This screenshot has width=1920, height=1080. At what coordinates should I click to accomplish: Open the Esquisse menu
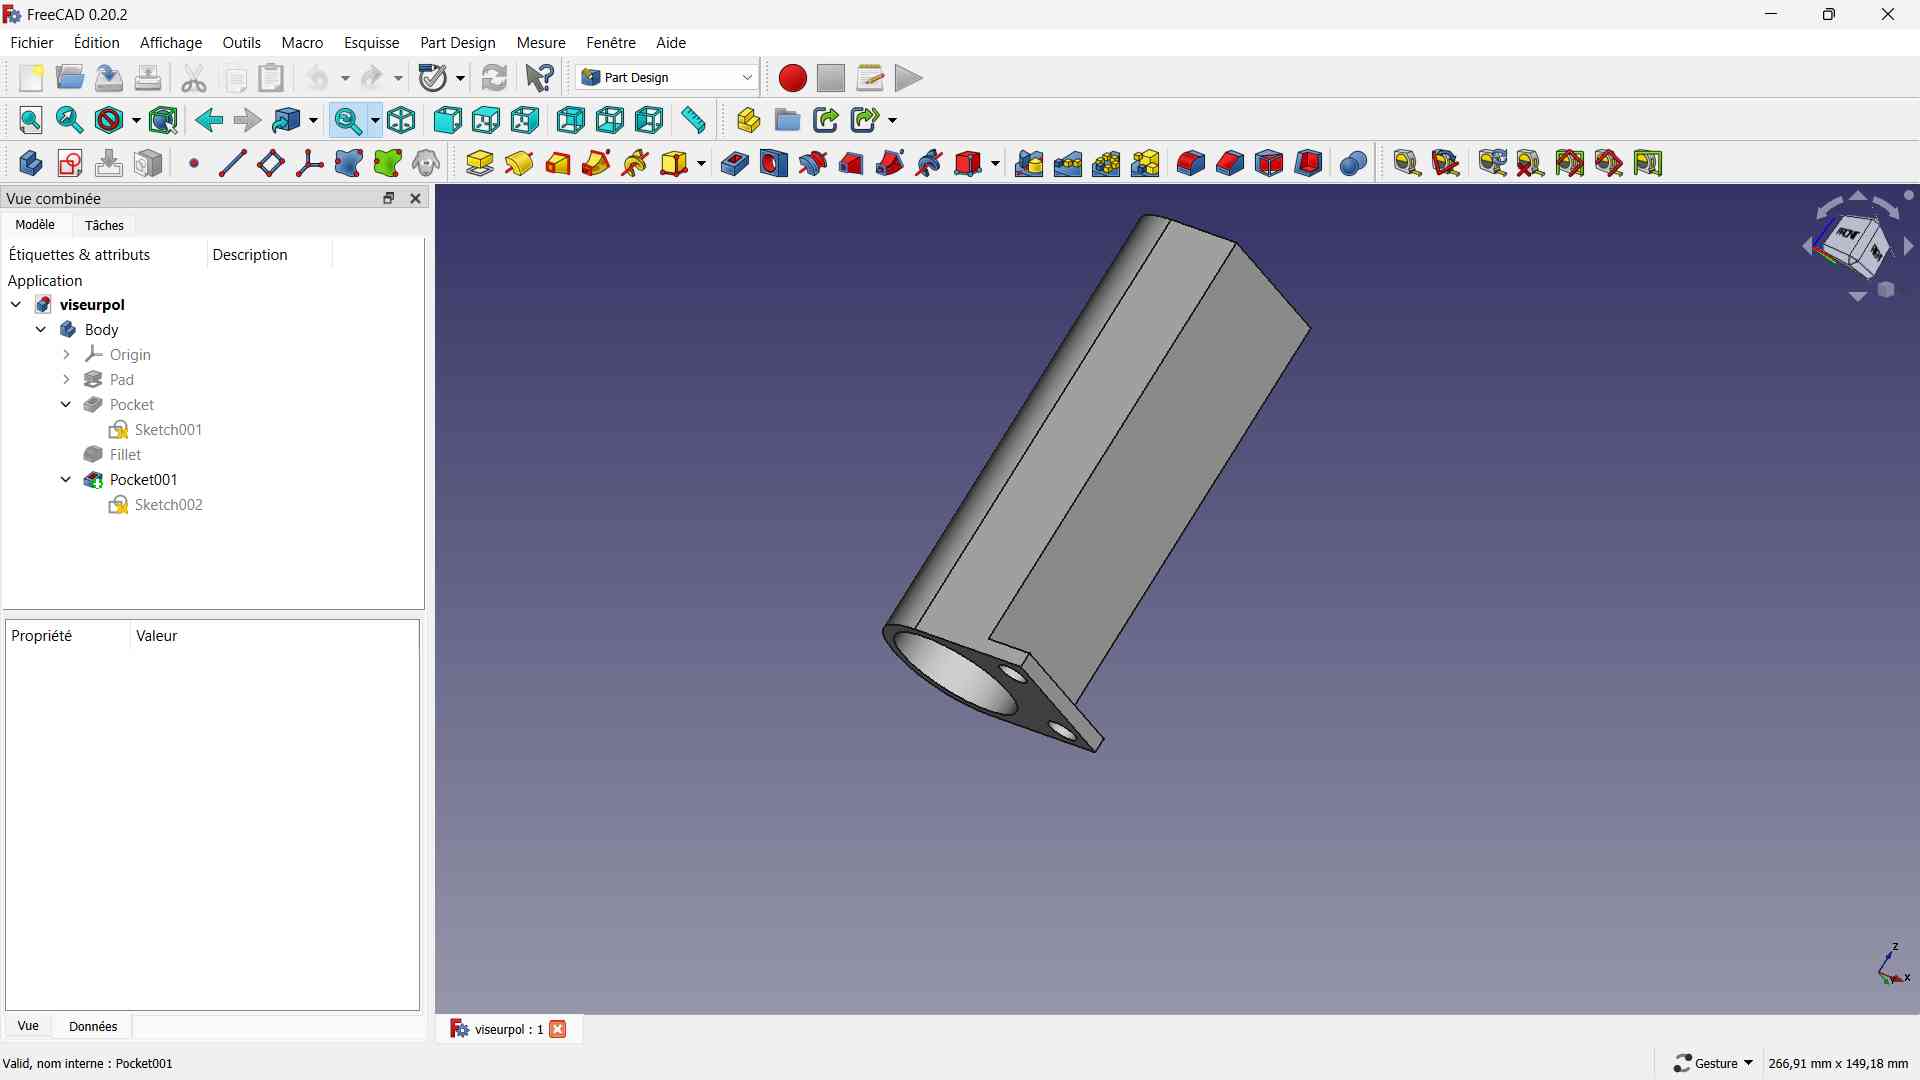371,43
